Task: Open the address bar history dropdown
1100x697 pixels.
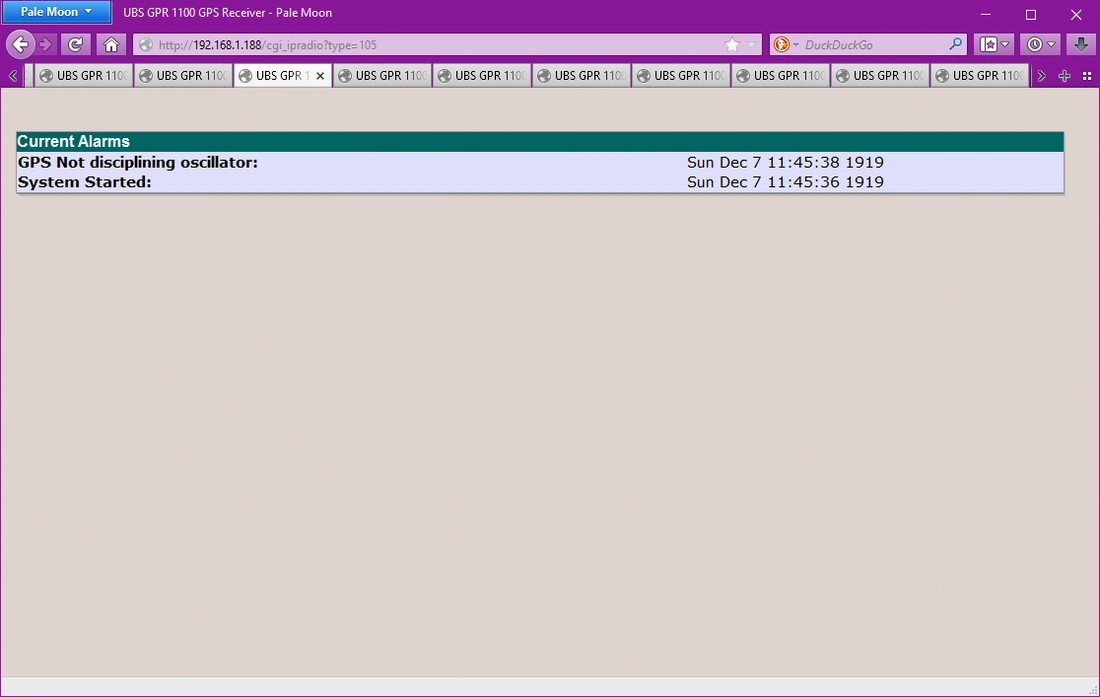Action: 751,45
